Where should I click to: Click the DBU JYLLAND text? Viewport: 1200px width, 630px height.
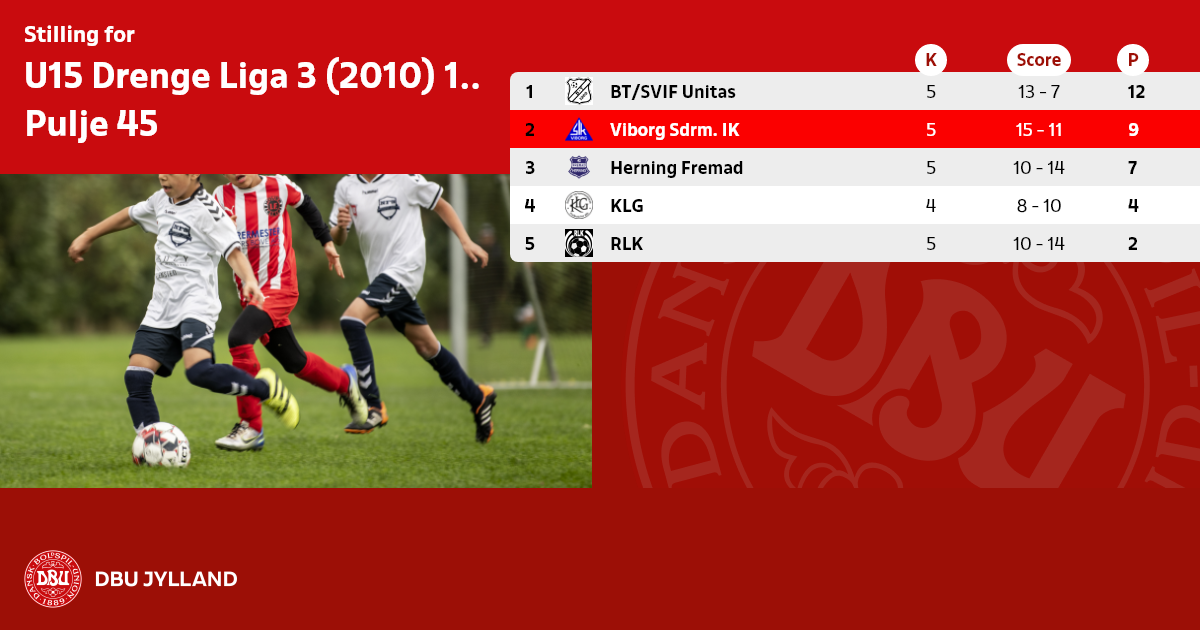pyautogui.click(x=166, y=579)
